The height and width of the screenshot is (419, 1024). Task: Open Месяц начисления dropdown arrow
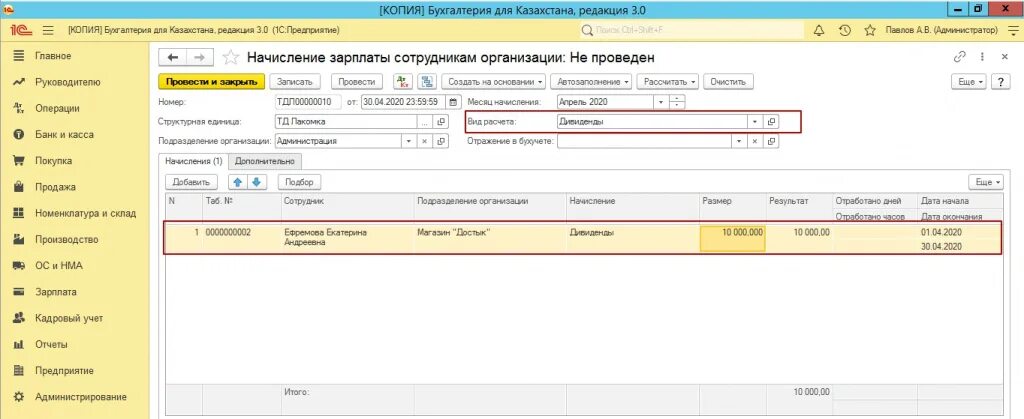coord(661,102)
